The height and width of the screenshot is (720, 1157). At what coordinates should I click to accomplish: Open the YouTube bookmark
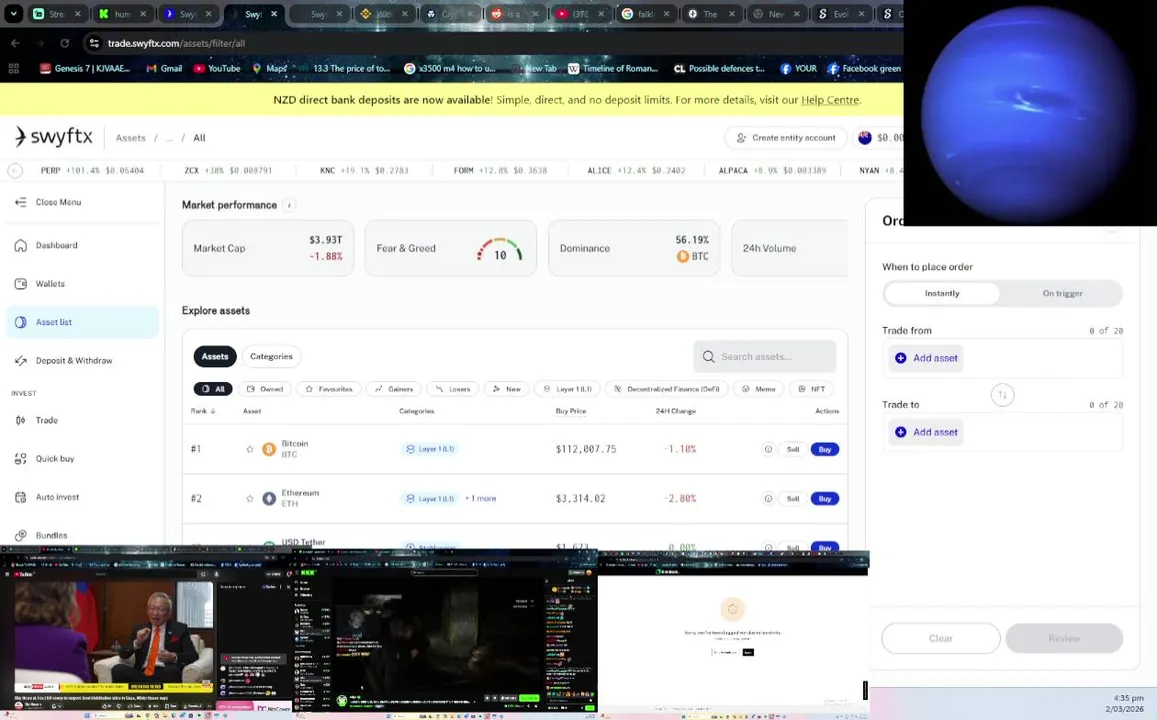(x=217, y=69)
